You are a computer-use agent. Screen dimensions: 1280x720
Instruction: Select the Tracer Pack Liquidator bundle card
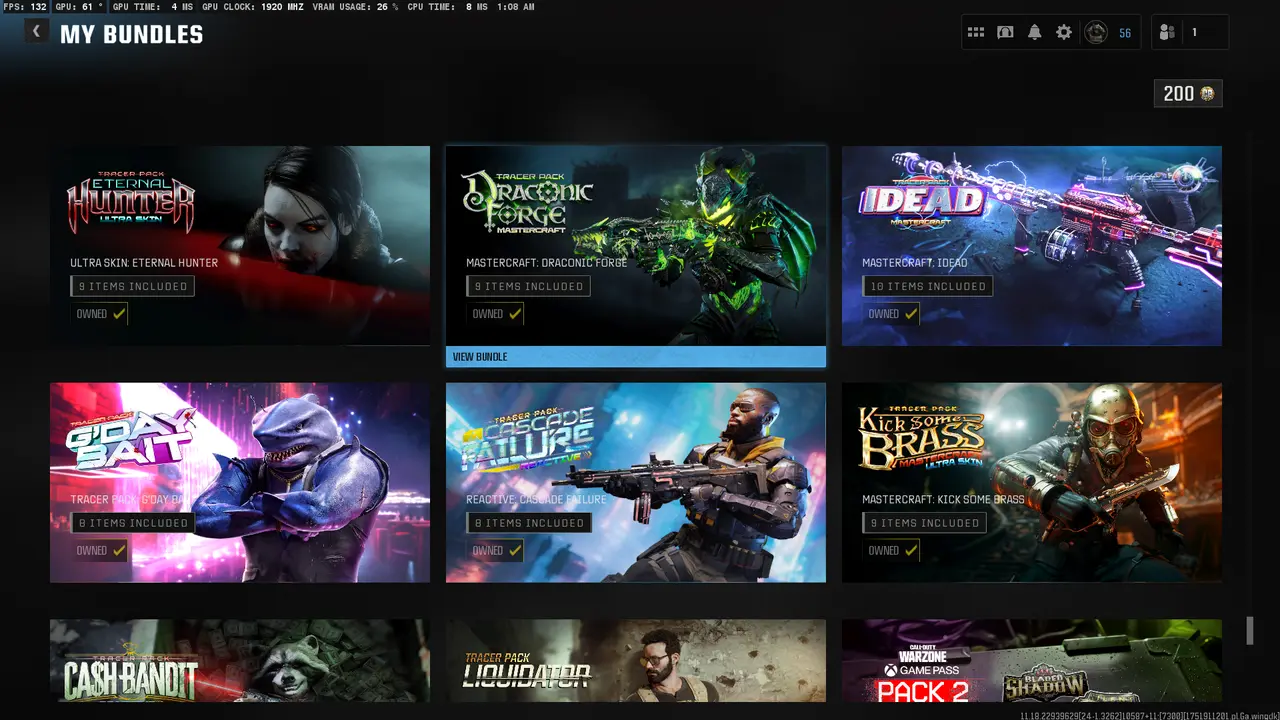tap(636, 661)
